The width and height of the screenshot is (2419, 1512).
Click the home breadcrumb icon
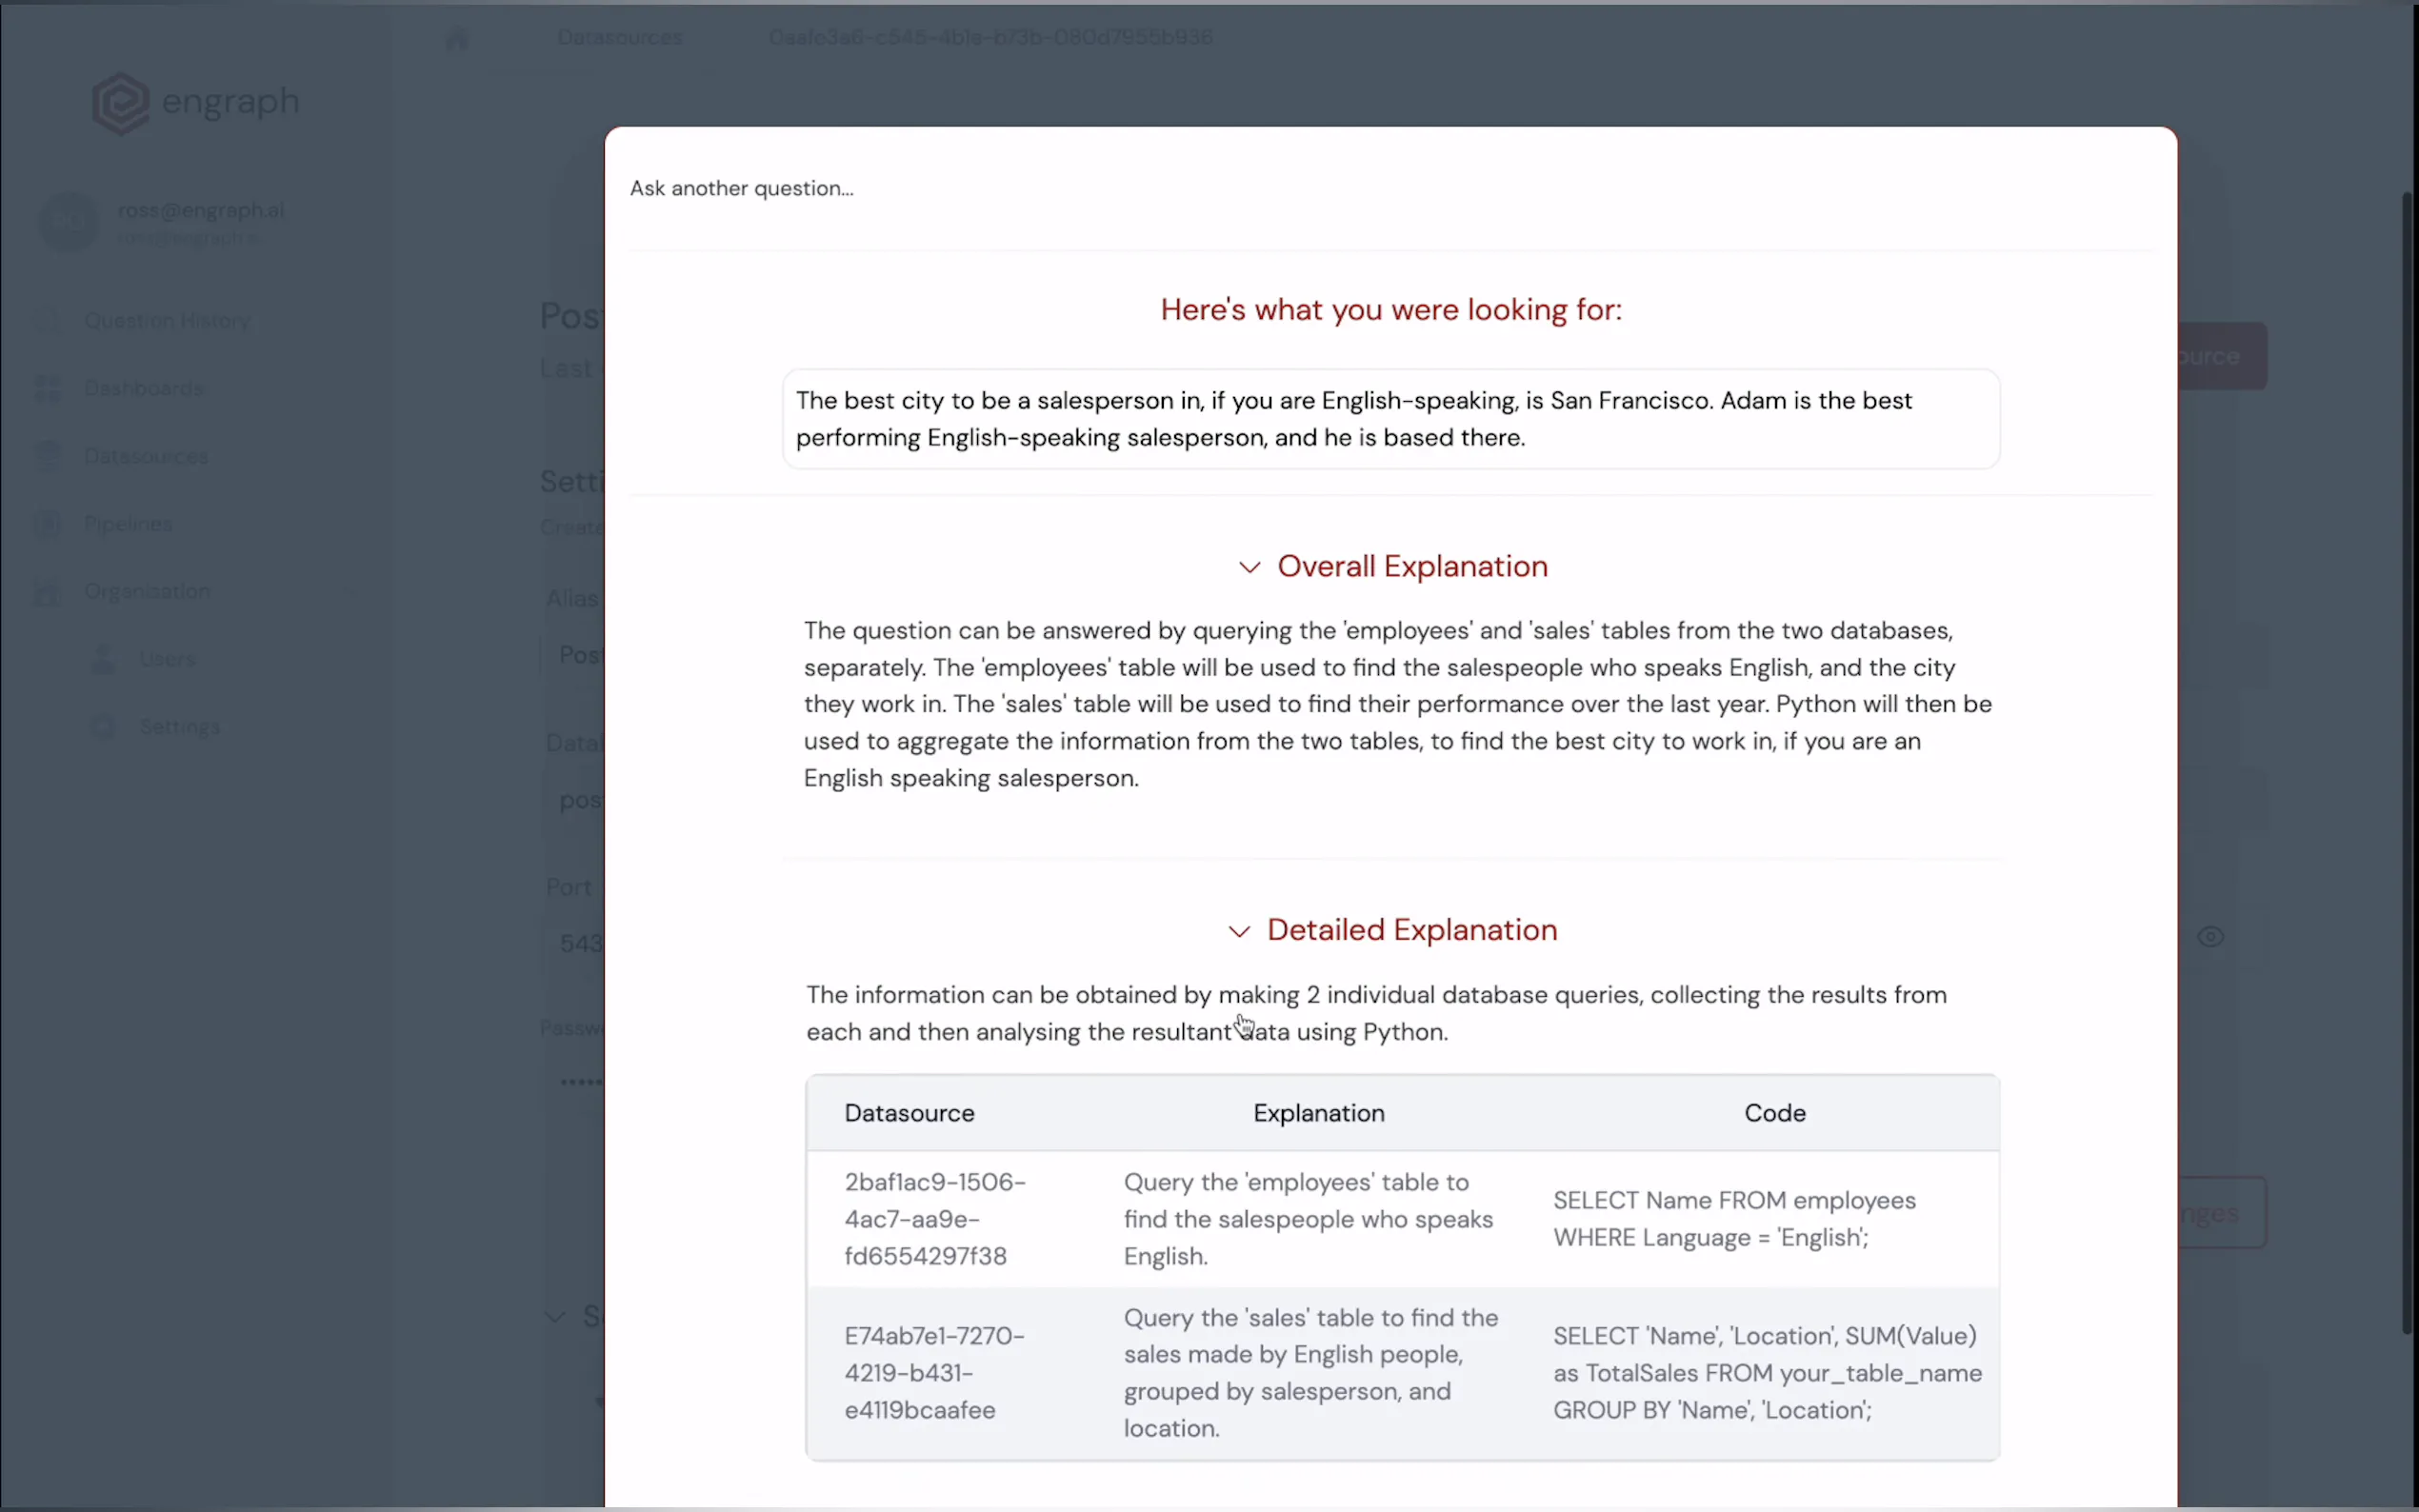456,38
